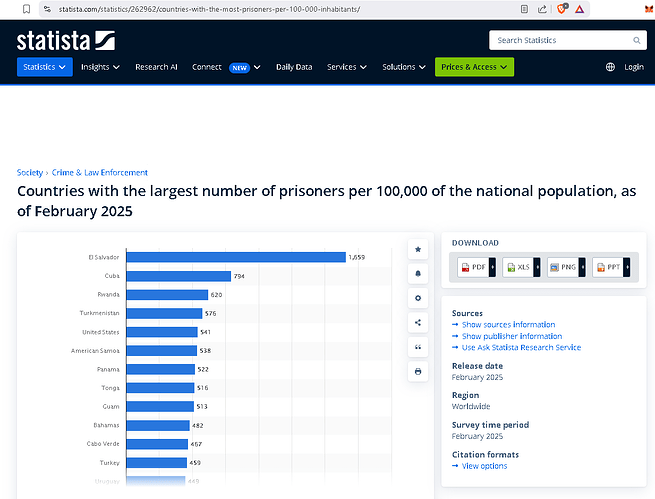Click the Search Statistics input field
Image resolution: width=655 pixels, height=499 pixels.
point(558,40)
